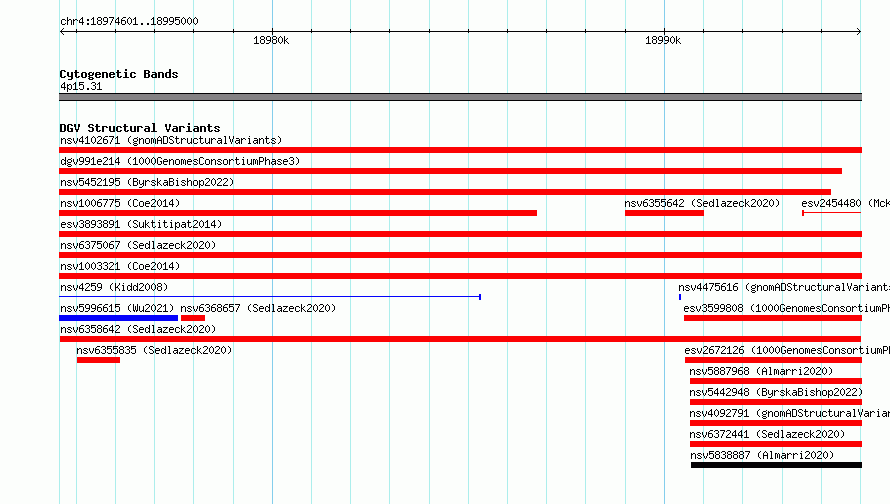Click the red bar under esv3893891
Viewport: 890px width, 504px height.
coord(460,234)
